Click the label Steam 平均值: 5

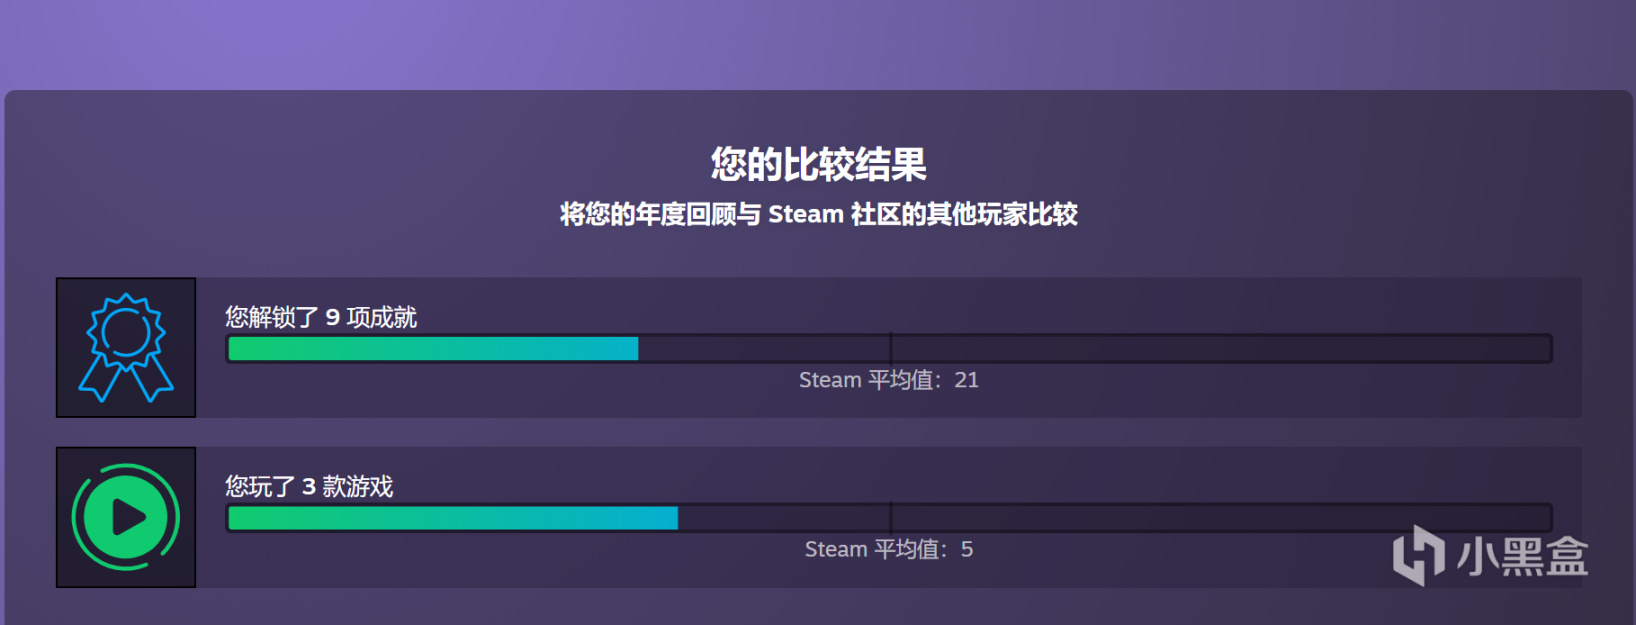tap(889, 549)
